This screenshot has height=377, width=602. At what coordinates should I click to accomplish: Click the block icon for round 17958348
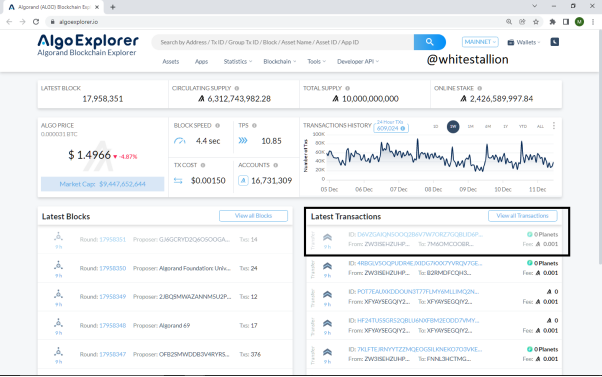[x=58, y=323]
